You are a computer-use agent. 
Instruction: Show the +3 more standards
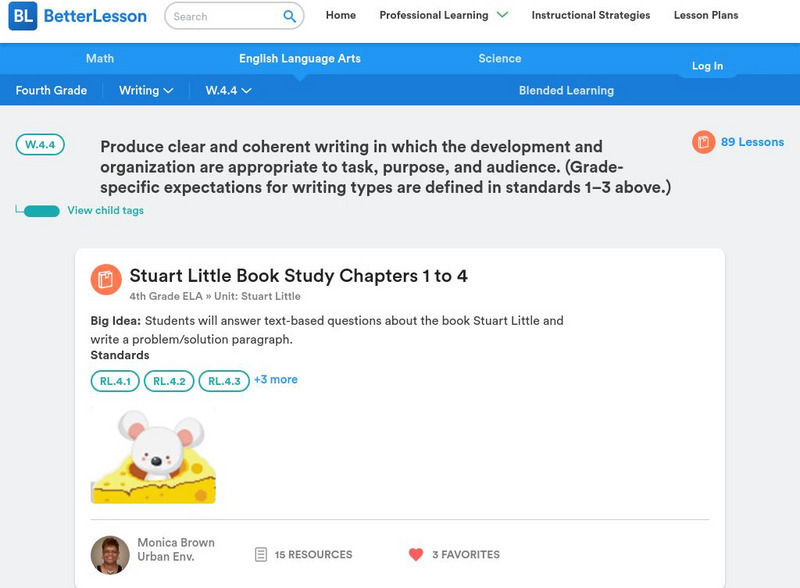(276, 380)
